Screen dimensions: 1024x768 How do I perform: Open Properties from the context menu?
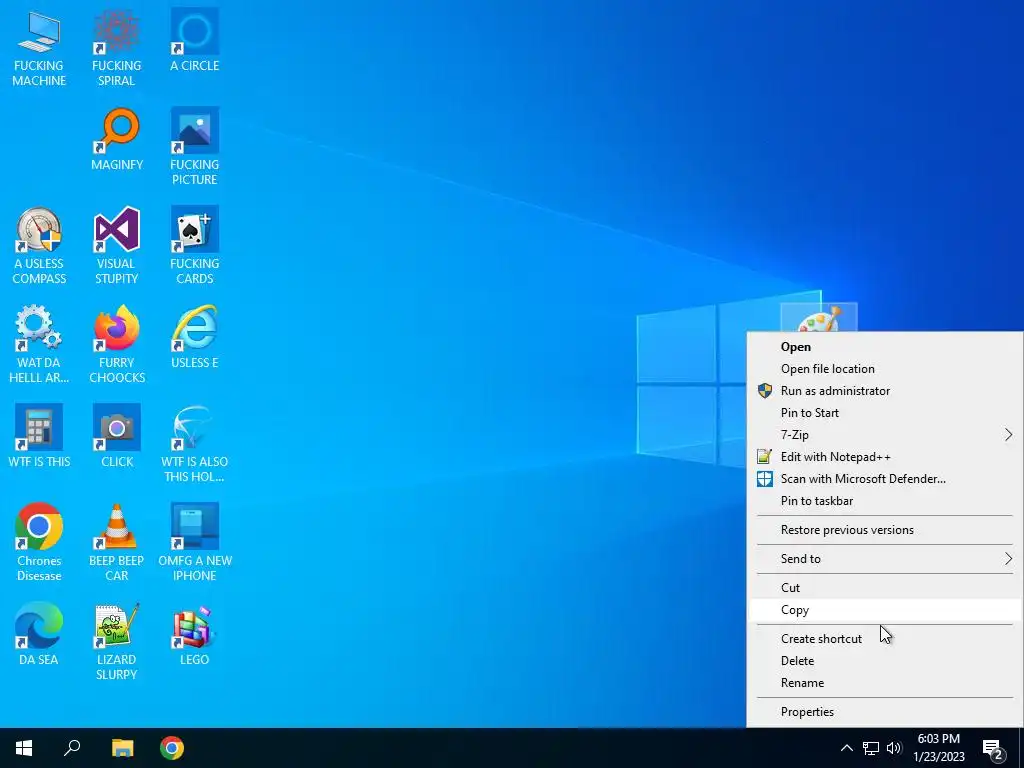click(x=884, y=712)
